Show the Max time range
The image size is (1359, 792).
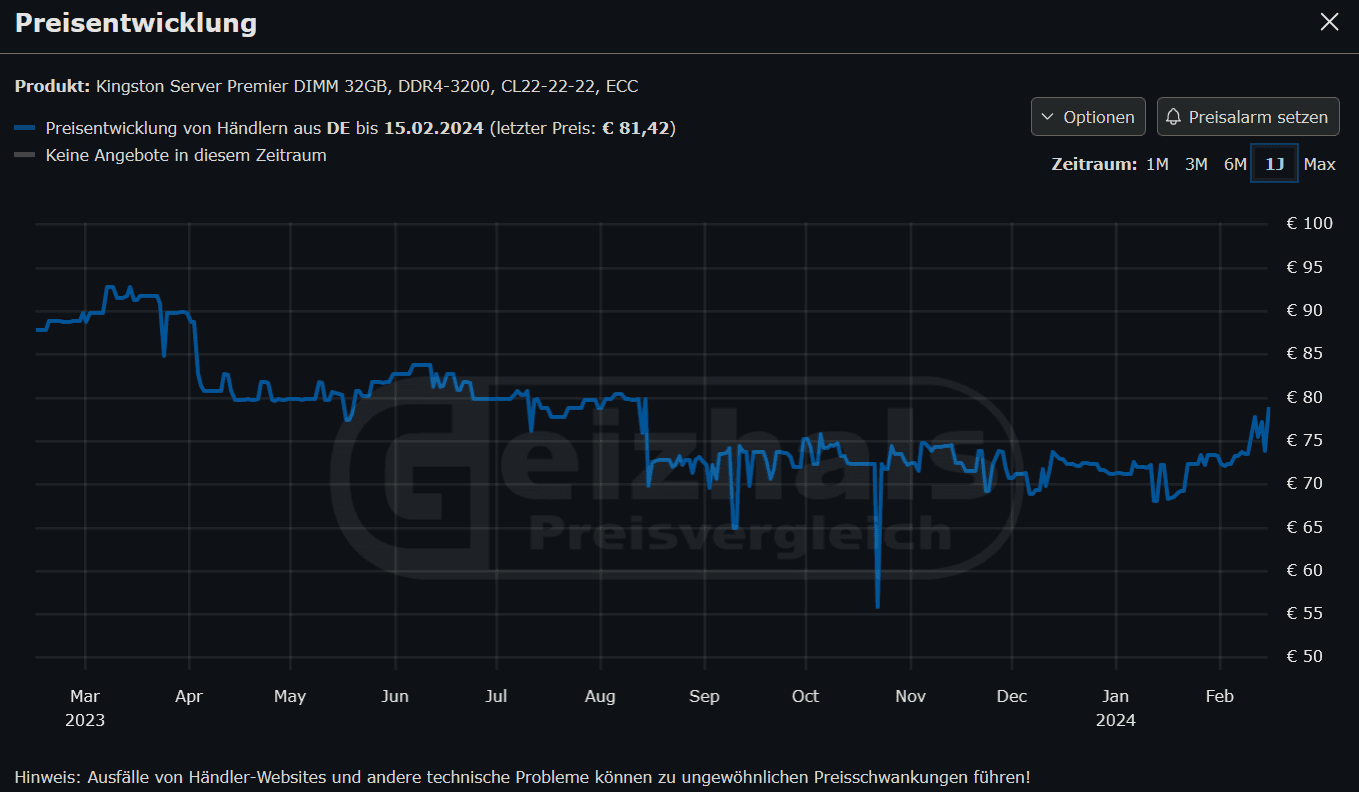pyautogui.click(x=1320, y=164)
